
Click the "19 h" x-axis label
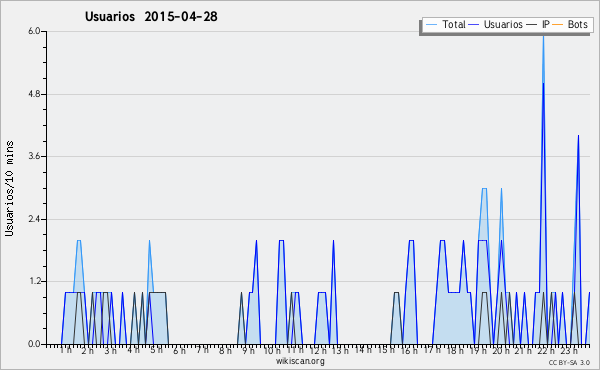(478, 350)
